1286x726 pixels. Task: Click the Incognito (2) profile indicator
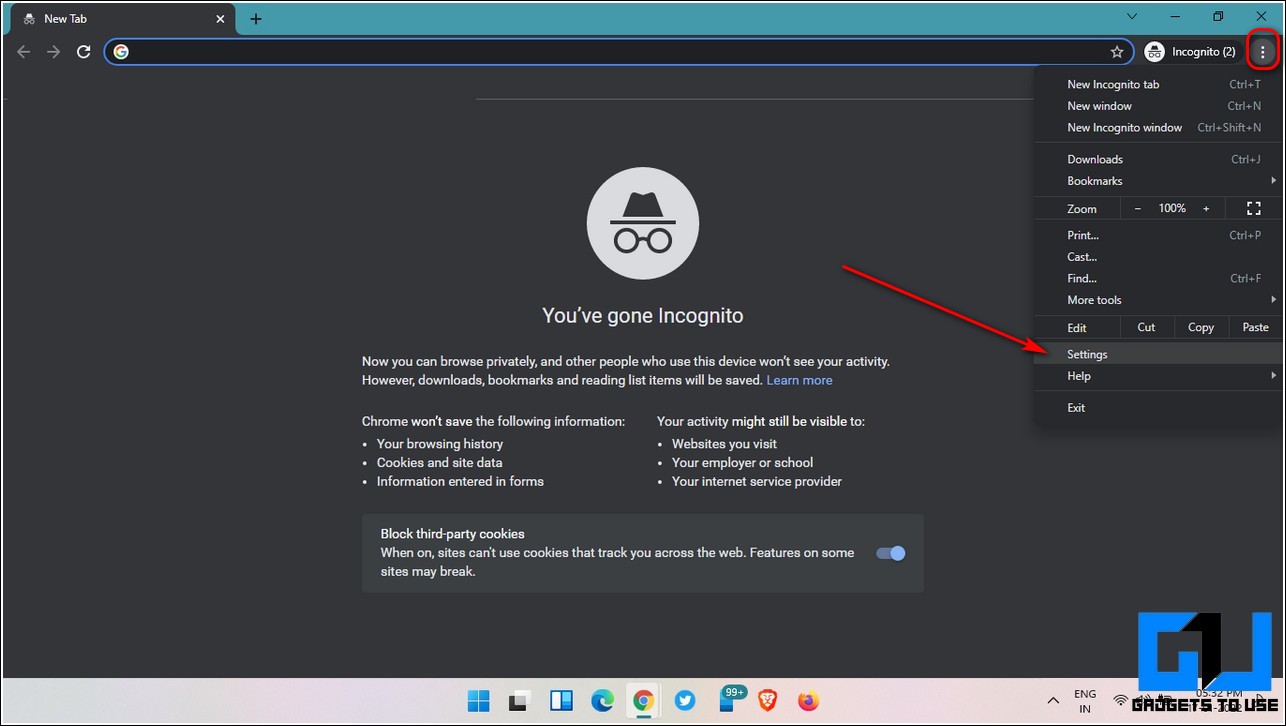tap(1190, 52)
